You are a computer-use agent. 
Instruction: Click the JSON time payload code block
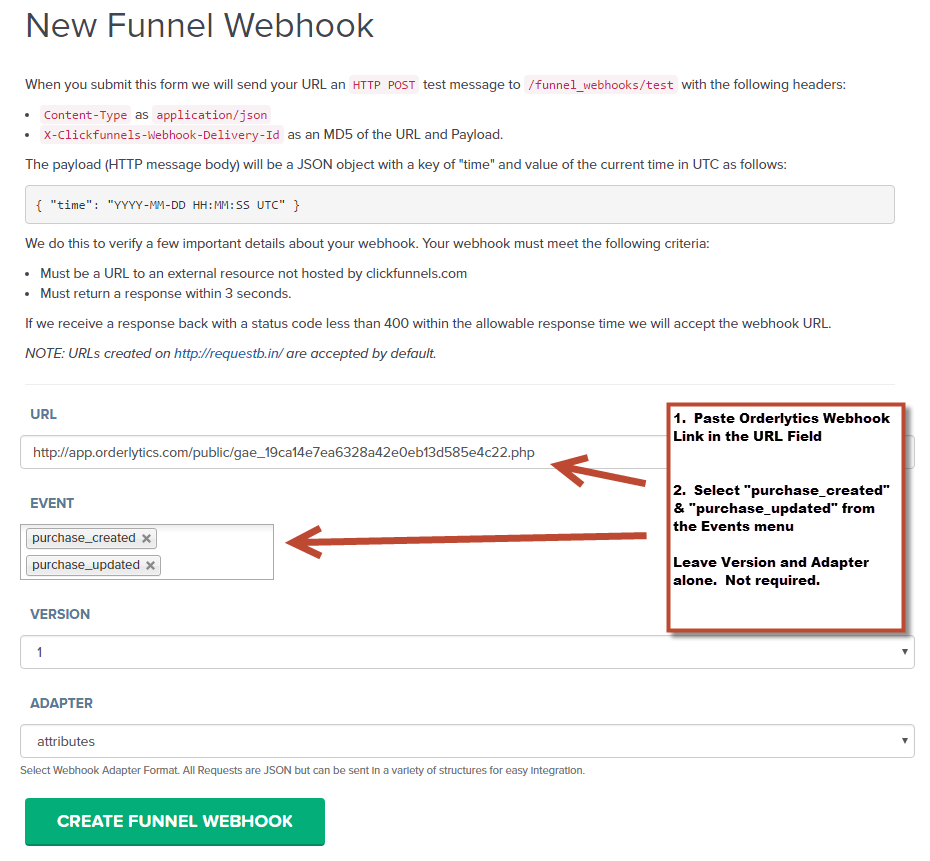click(x=460, y=205)
